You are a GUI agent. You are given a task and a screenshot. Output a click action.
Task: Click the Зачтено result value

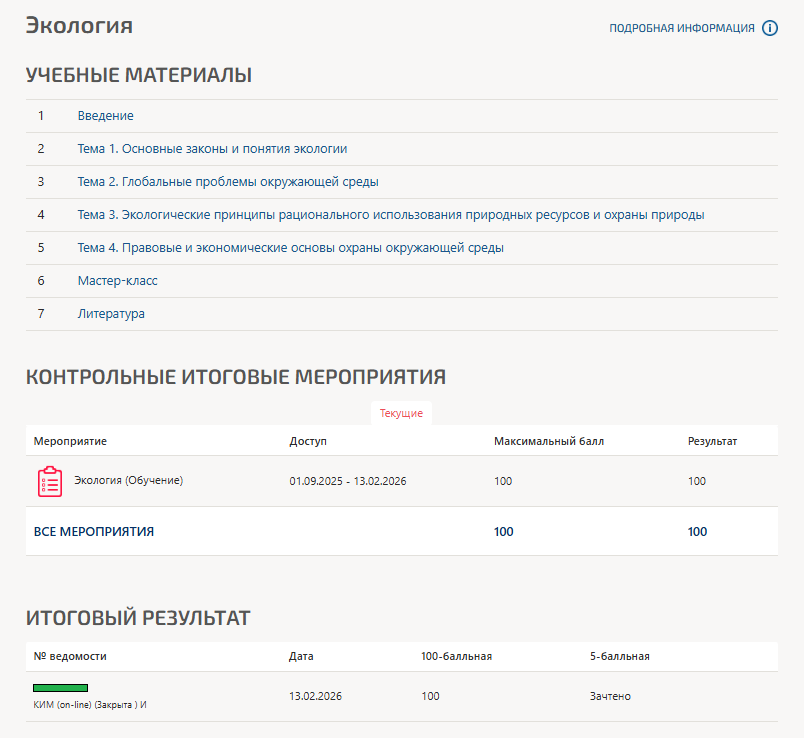[x=610, y=696]
